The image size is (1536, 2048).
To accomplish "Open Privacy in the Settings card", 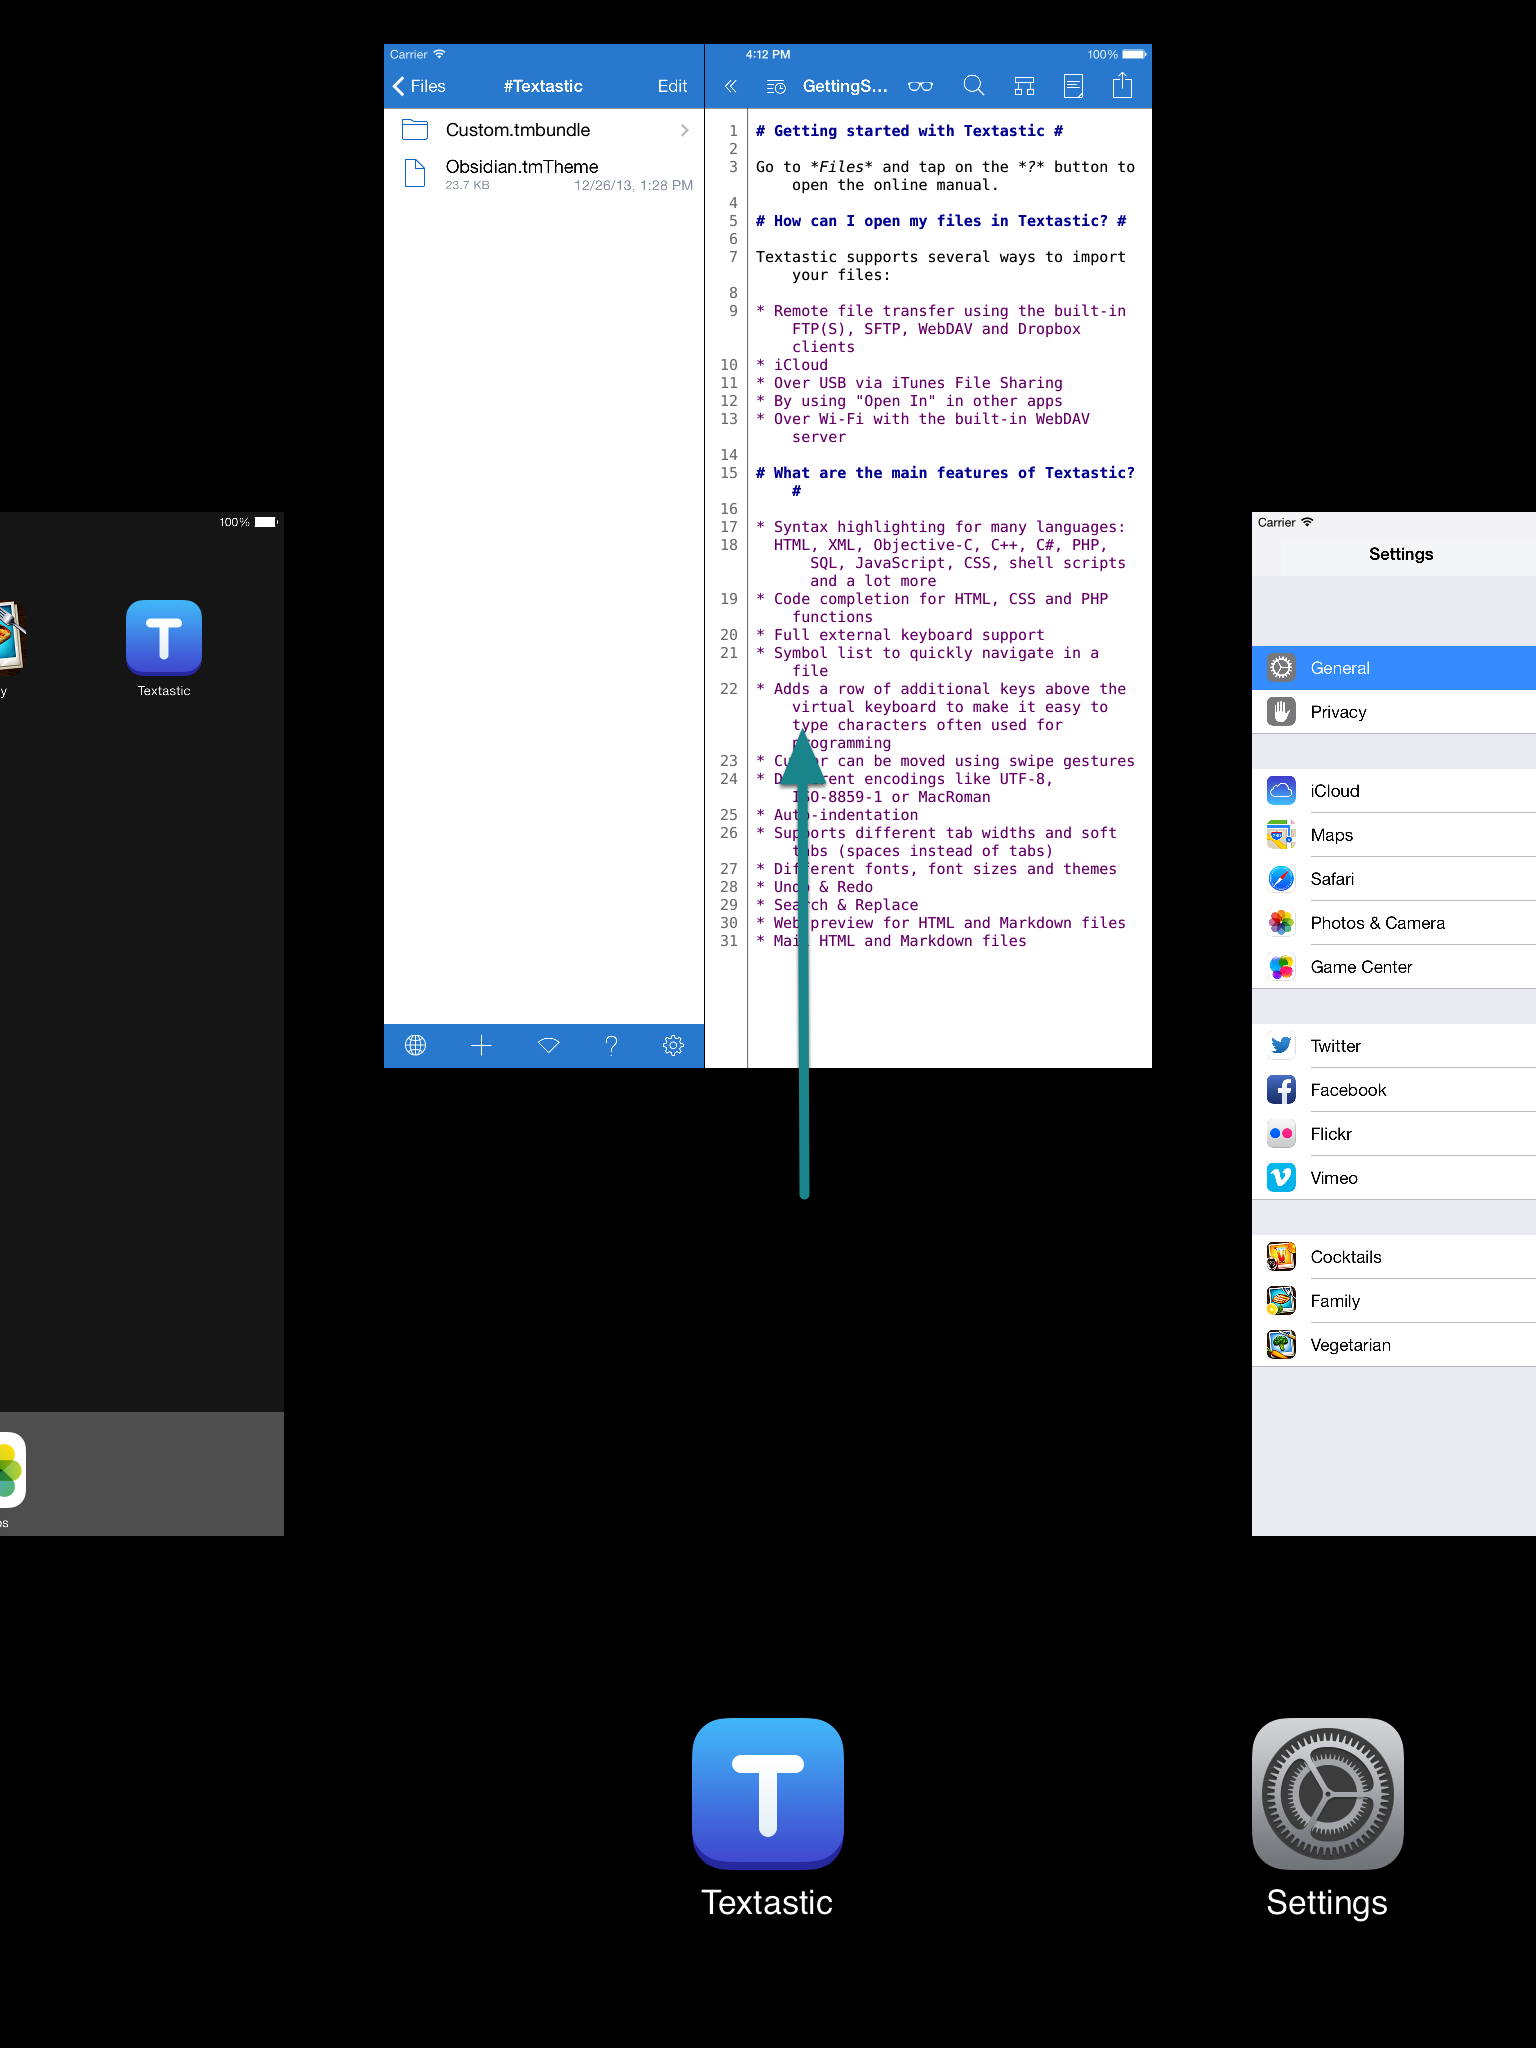I will point(1394,712).
